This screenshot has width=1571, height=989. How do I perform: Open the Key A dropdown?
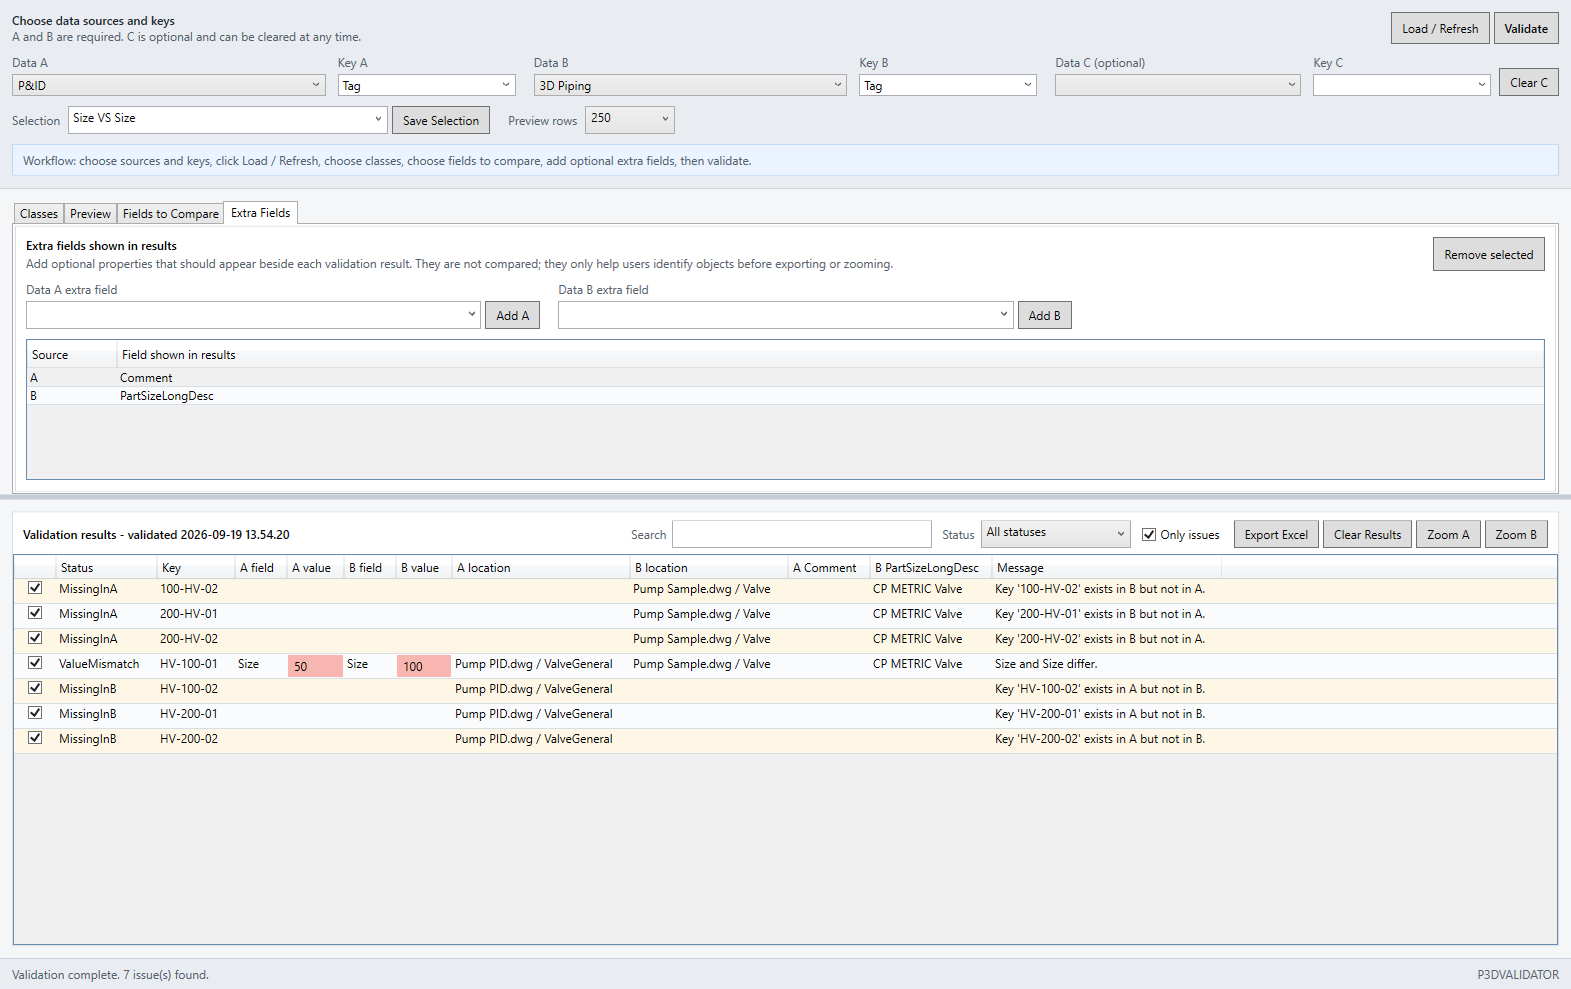click(x=427, y=85)
